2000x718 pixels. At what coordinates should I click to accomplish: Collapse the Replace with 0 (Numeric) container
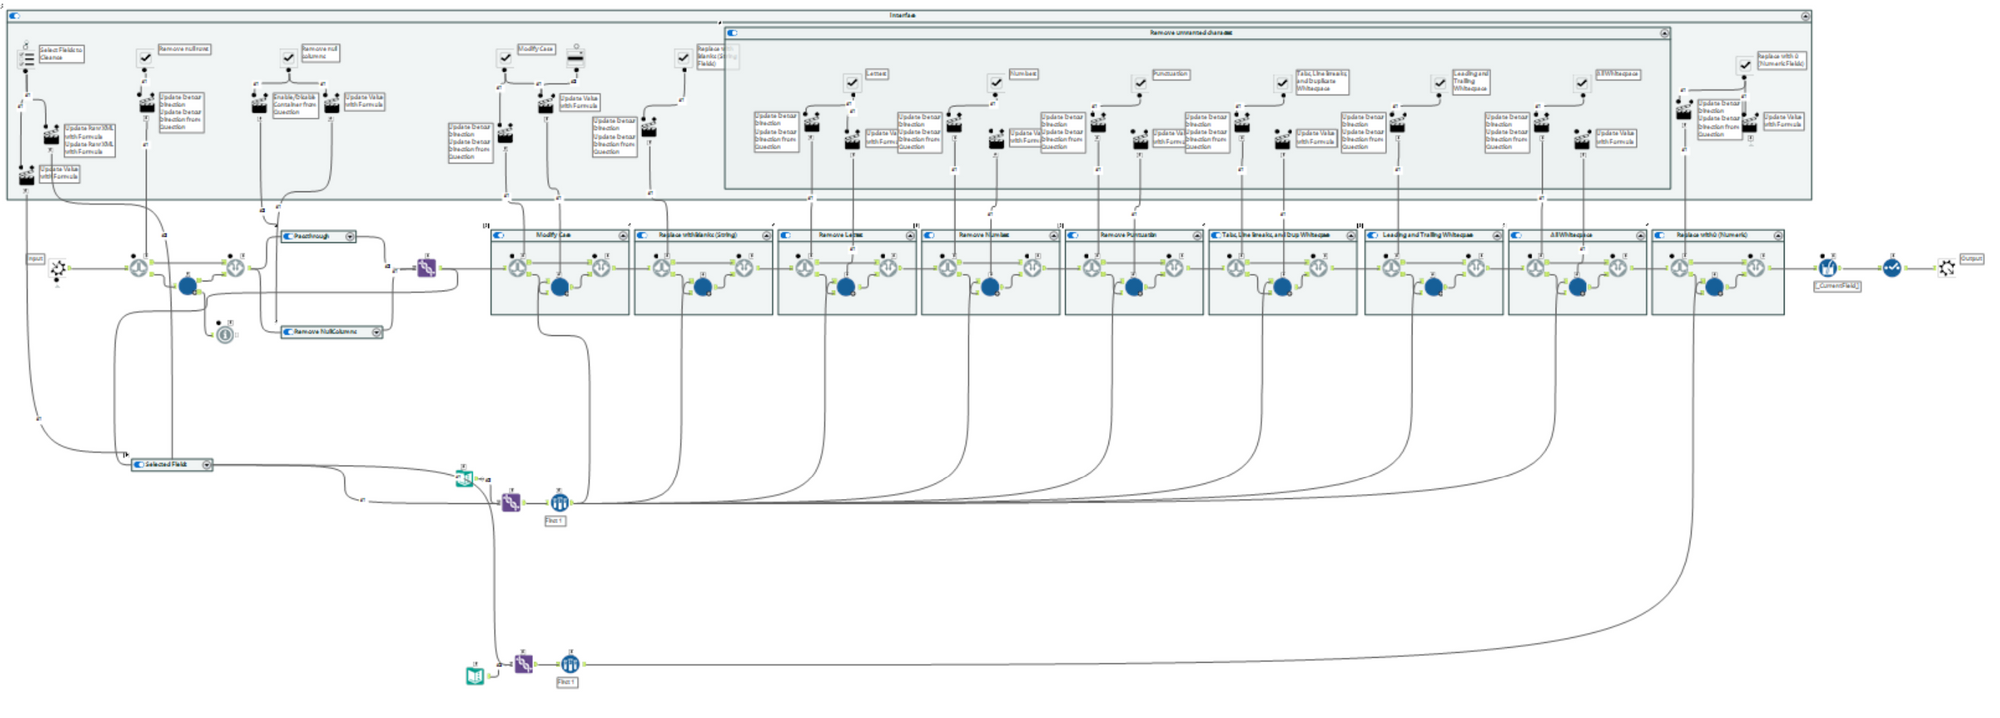coord(1778,236)
